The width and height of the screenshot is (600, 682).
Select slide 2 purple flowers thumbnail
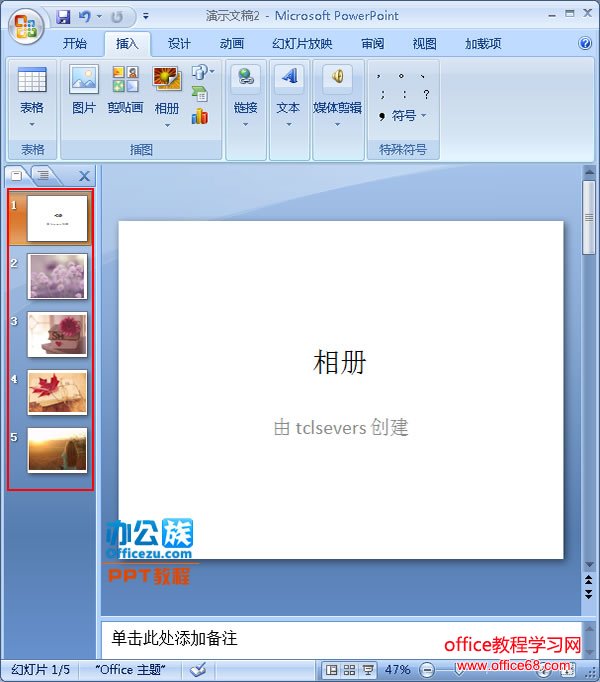(x=57, y=276)
